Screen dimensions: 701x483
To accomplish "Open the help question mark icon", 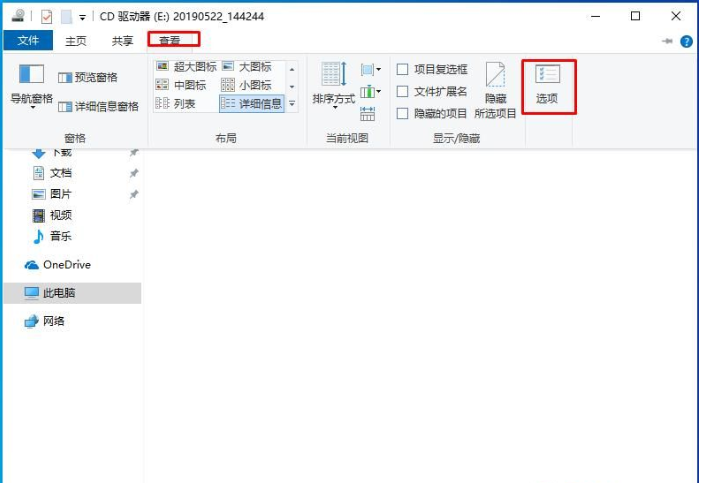I will [x=687, y=41].
